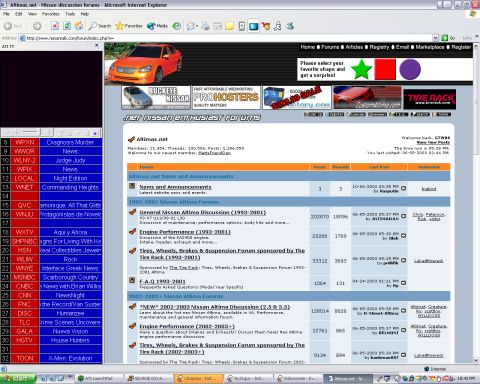Open the Tools menu
The image size is (480, 384).
point(70,14)
